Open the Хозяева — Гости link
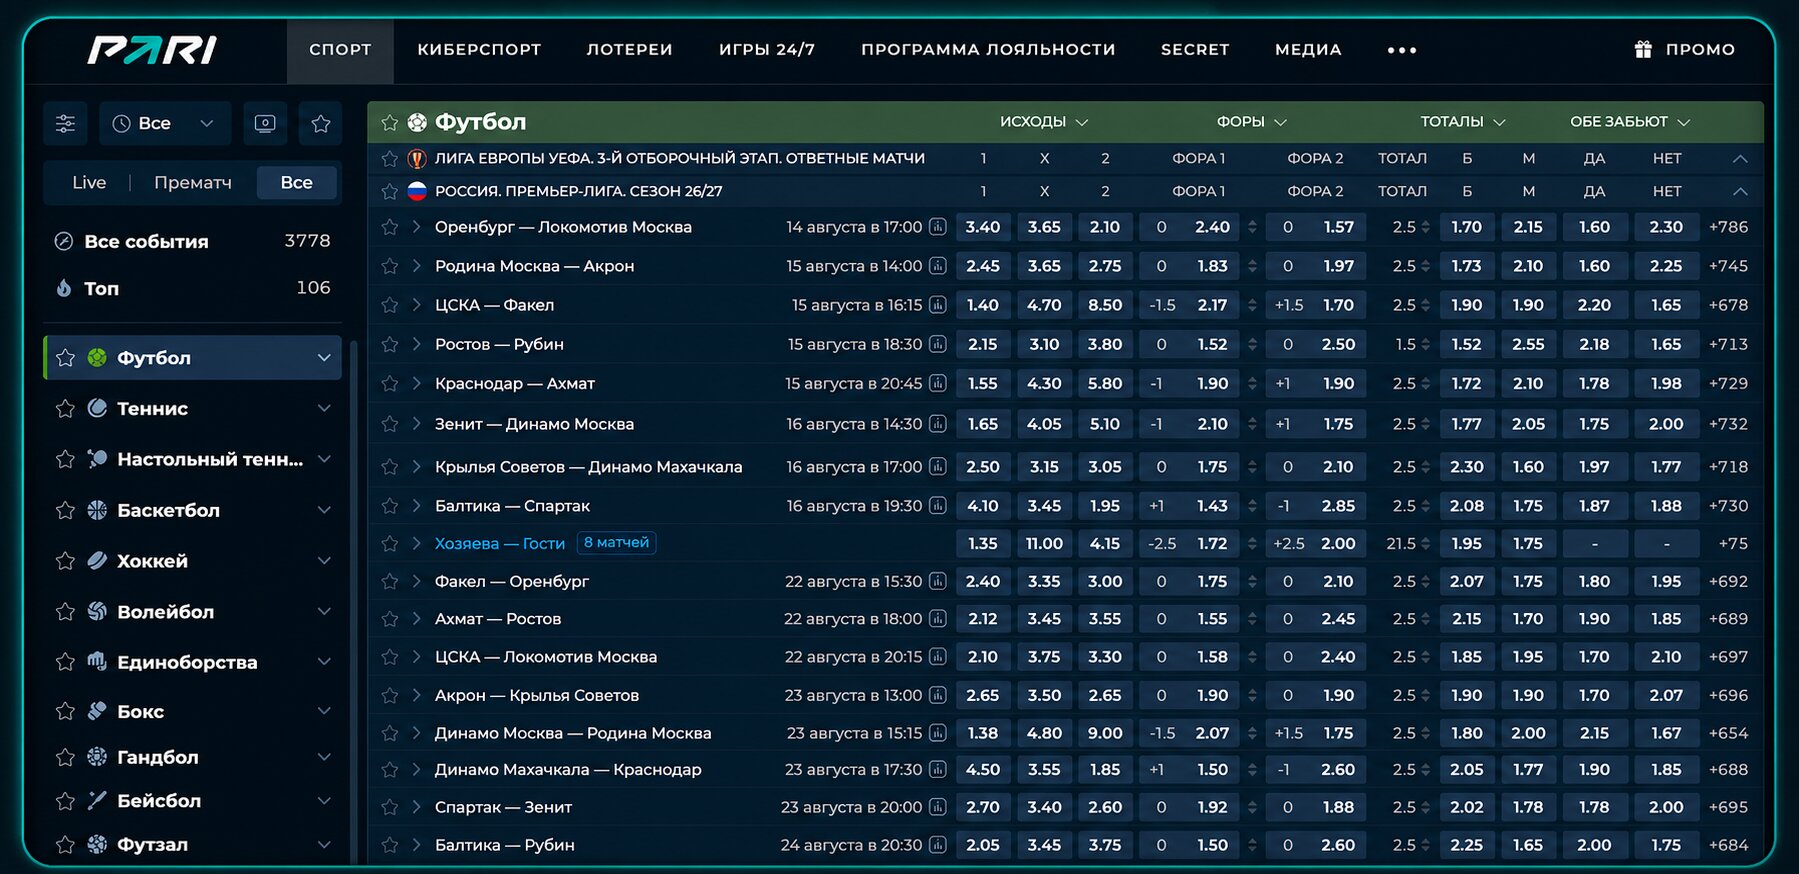Viewport: 1799px width, 874px height. 500,543
